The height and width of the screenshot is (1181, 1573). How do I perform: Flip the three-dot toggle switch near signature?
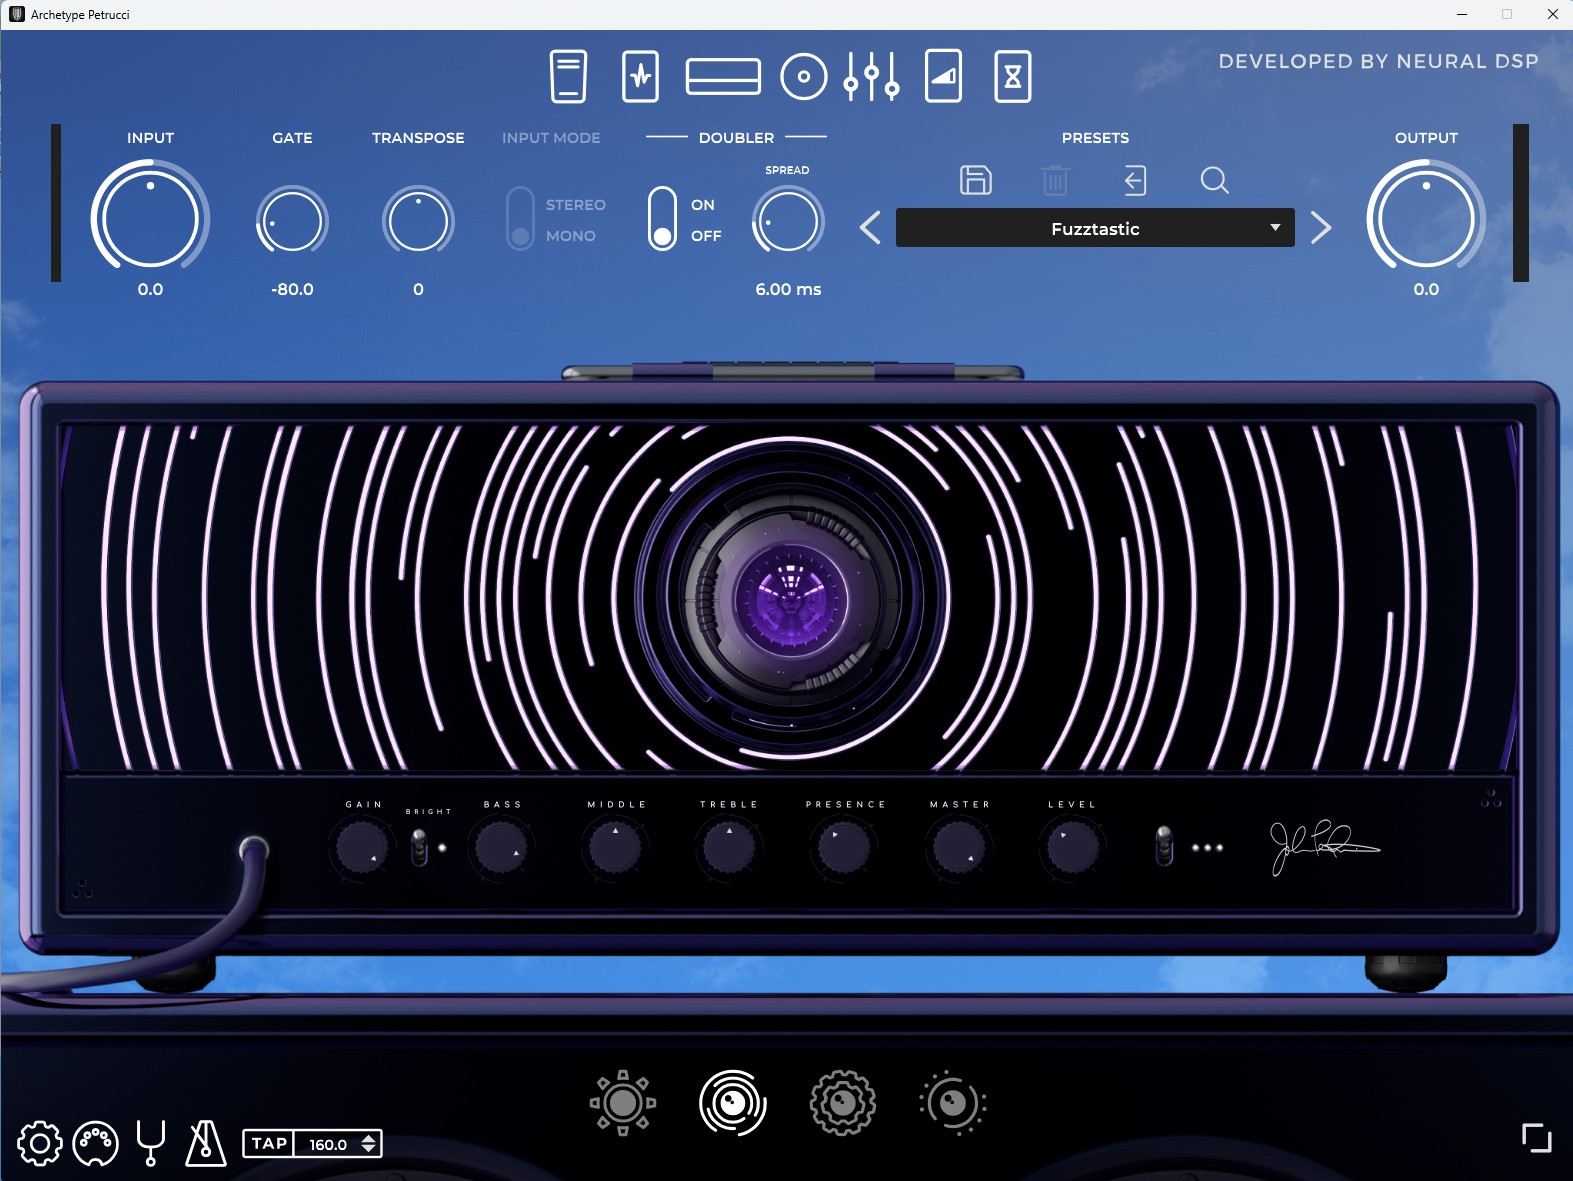tap(1164, 846)
